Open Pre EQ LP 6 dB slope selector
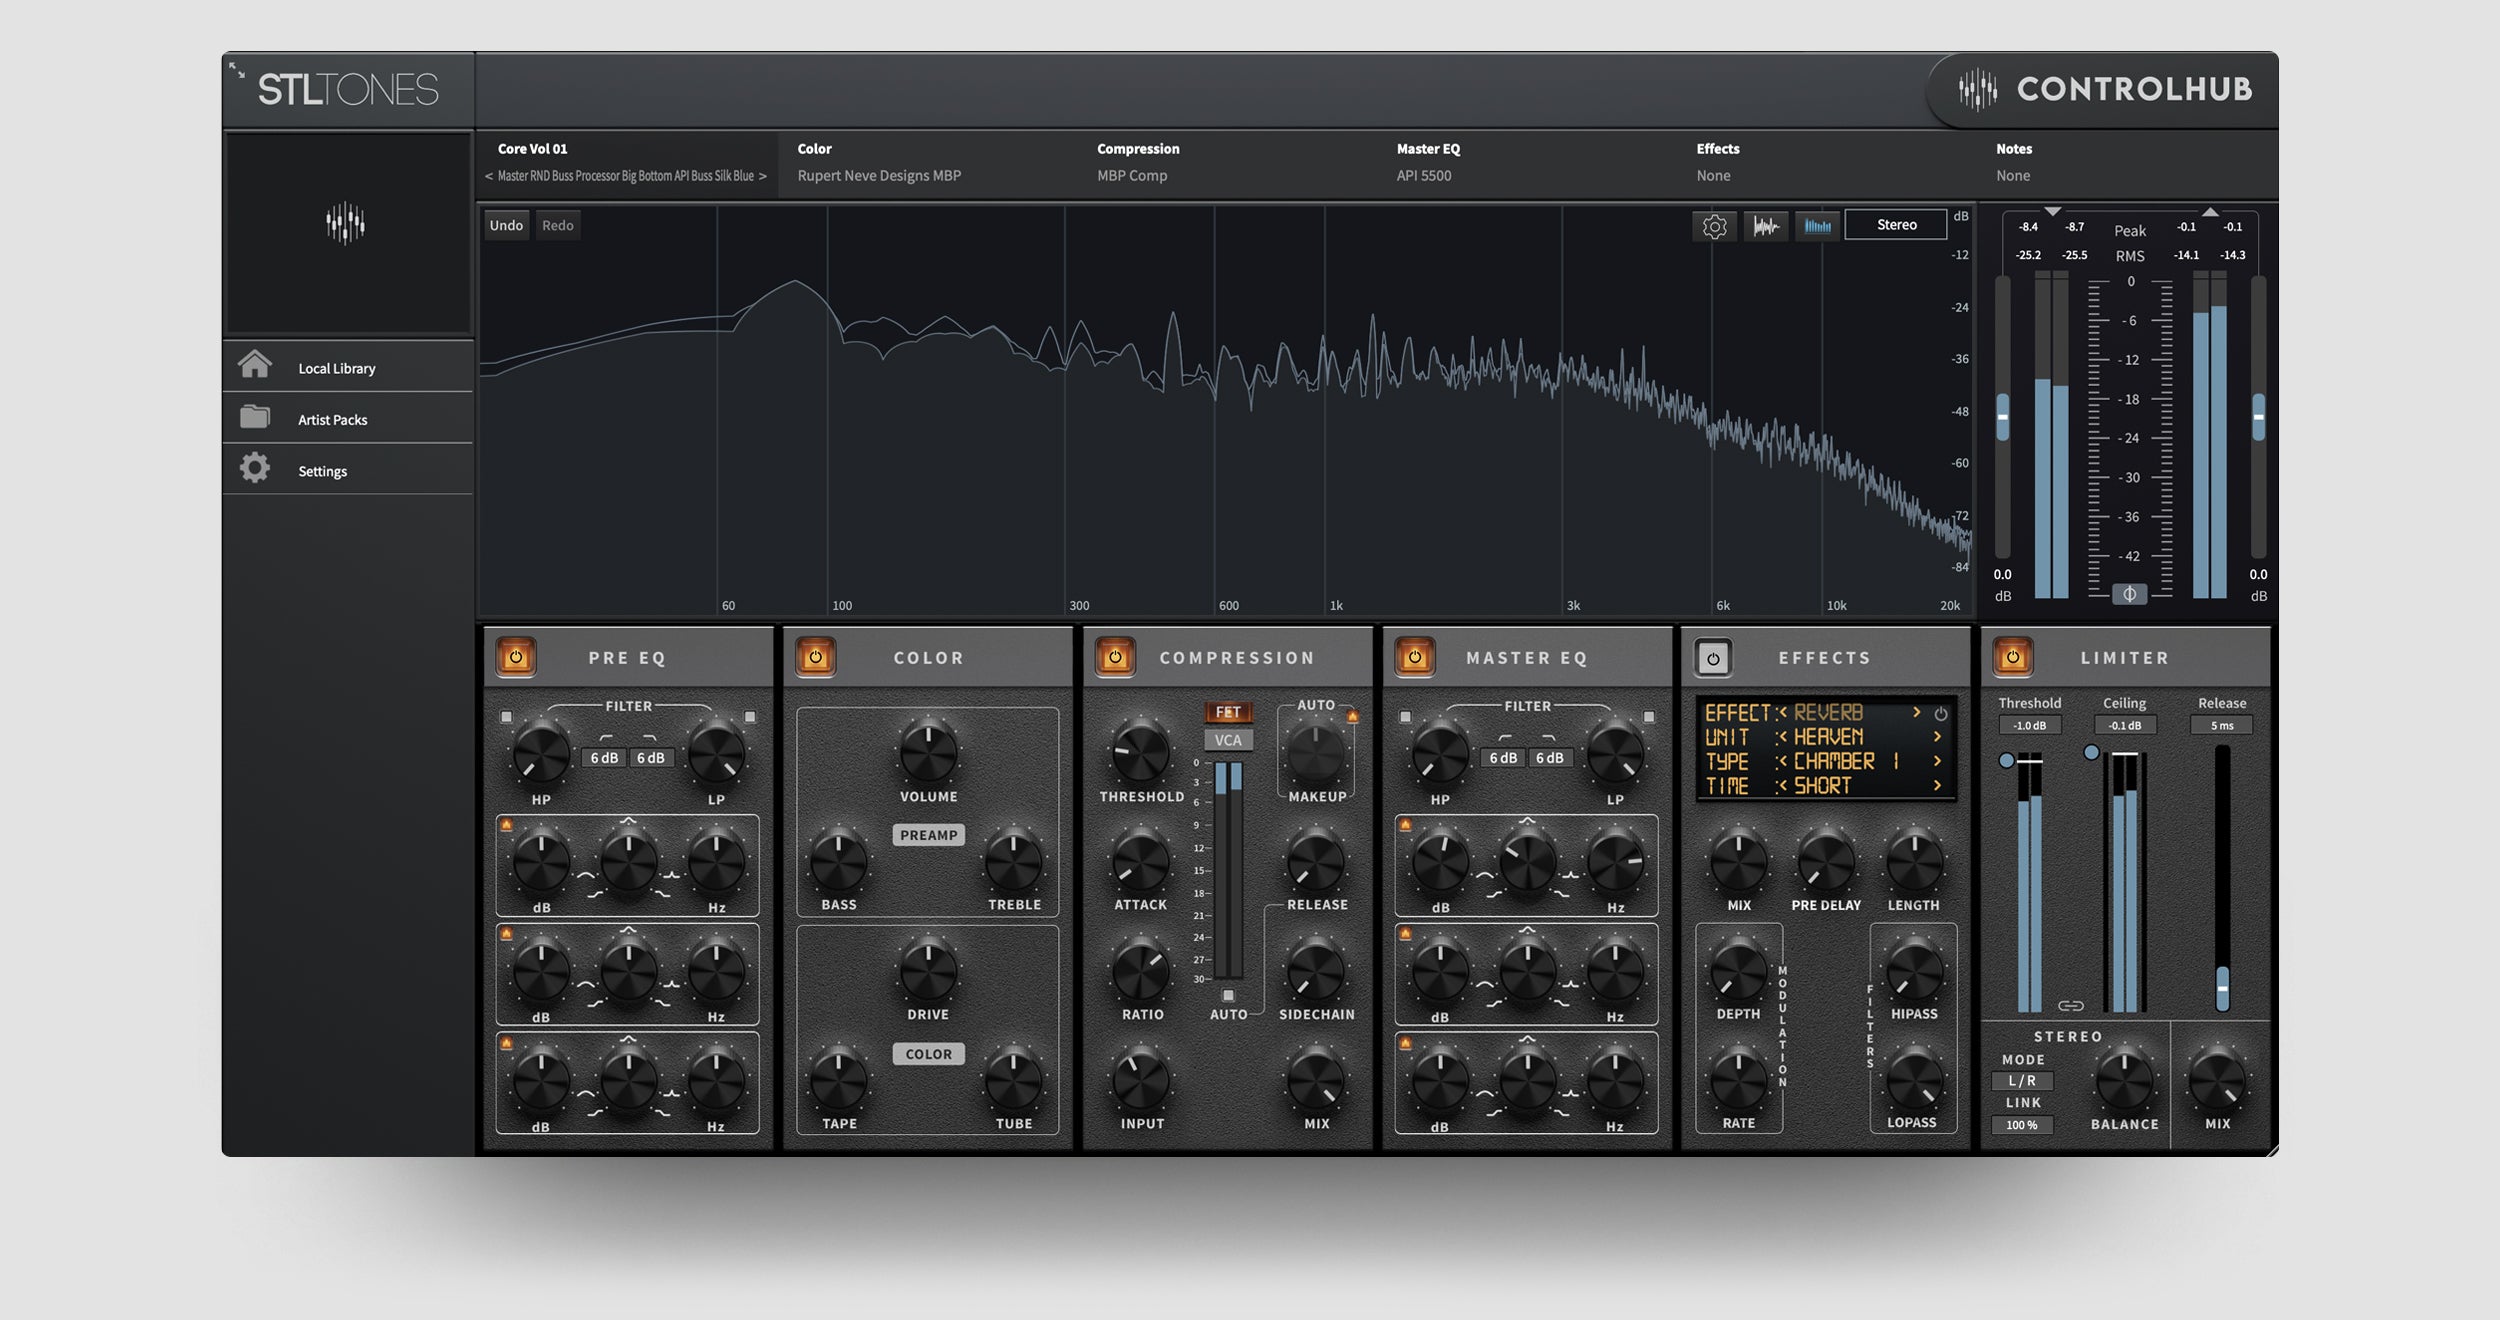2500x1320 pixels. point(651,758)
